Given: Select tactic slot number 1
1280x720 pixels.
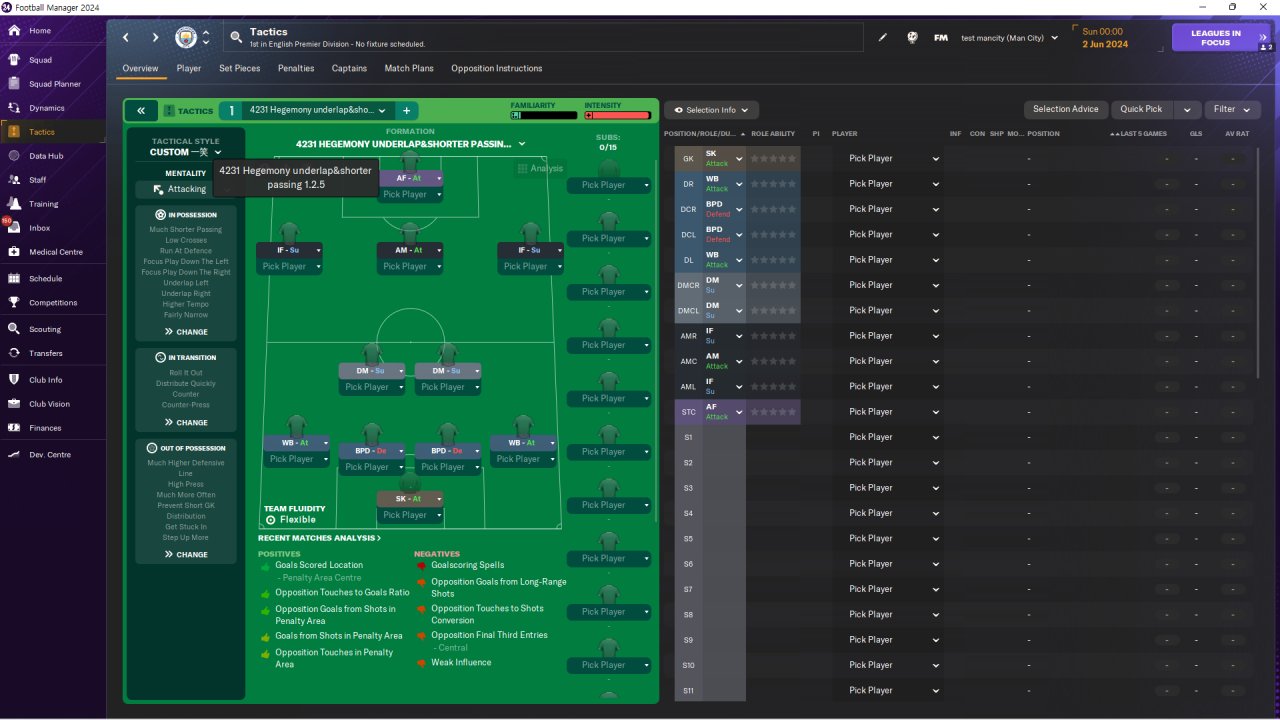Looking at the screenshot, I should pos(232,111).
